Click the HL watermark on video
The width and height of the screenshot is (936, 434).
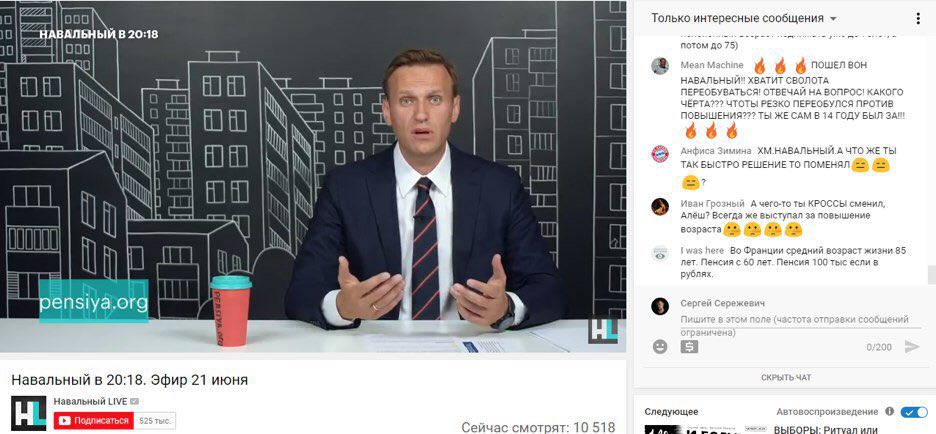[x=603, y=330]
